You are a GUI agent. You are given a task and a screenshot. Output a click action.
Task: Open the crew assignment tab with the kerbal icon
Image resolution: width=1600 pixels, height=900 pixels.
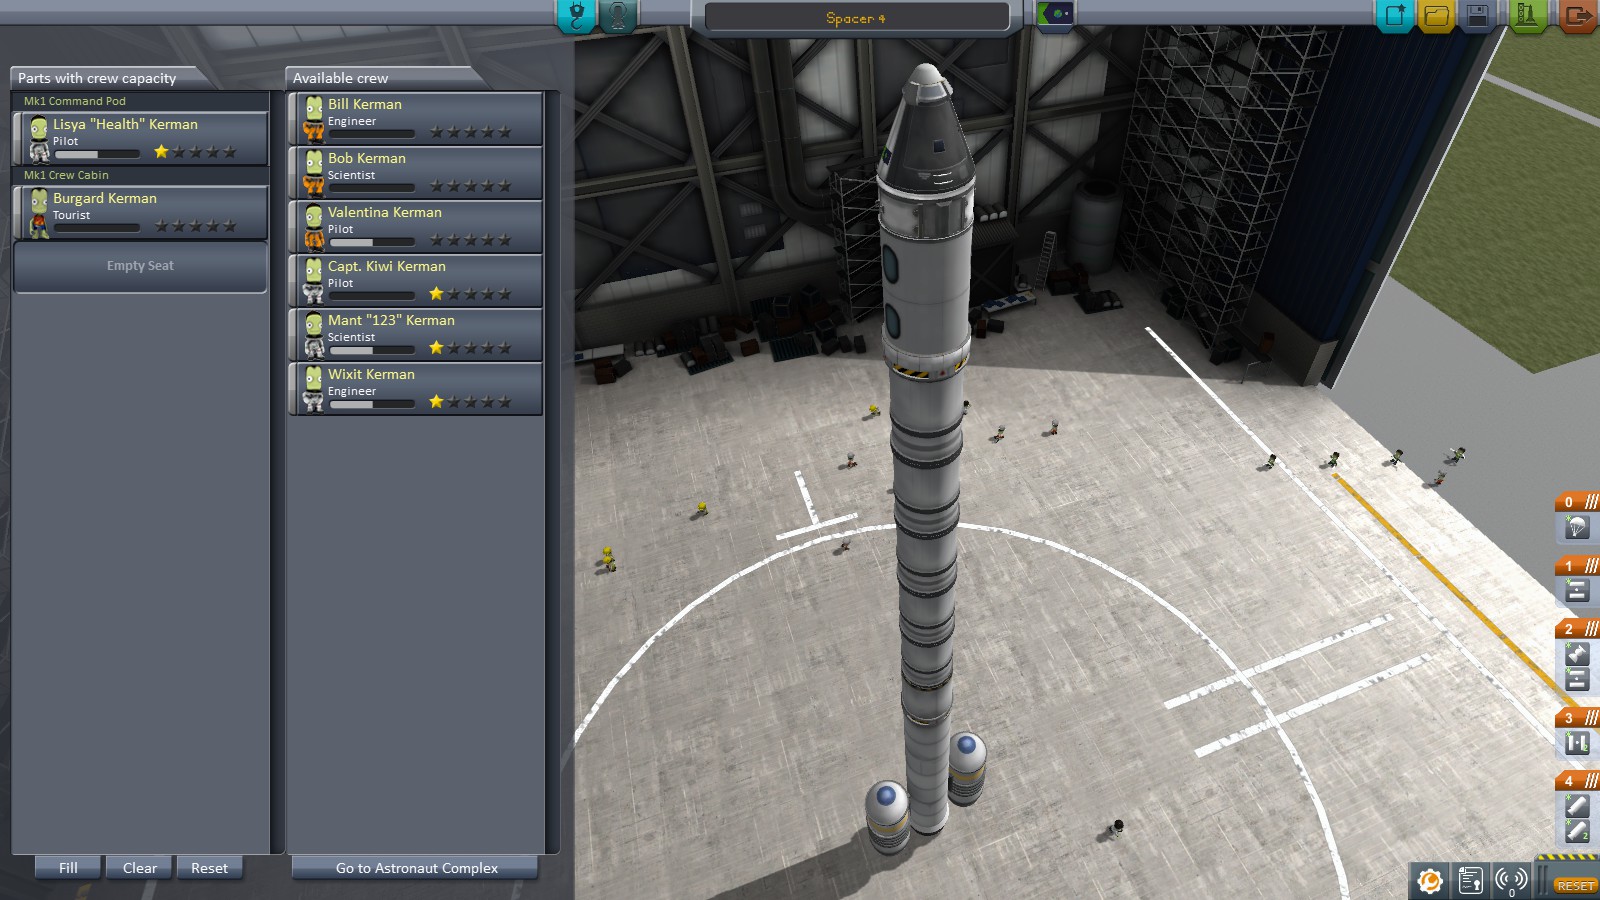click(618, 16)
